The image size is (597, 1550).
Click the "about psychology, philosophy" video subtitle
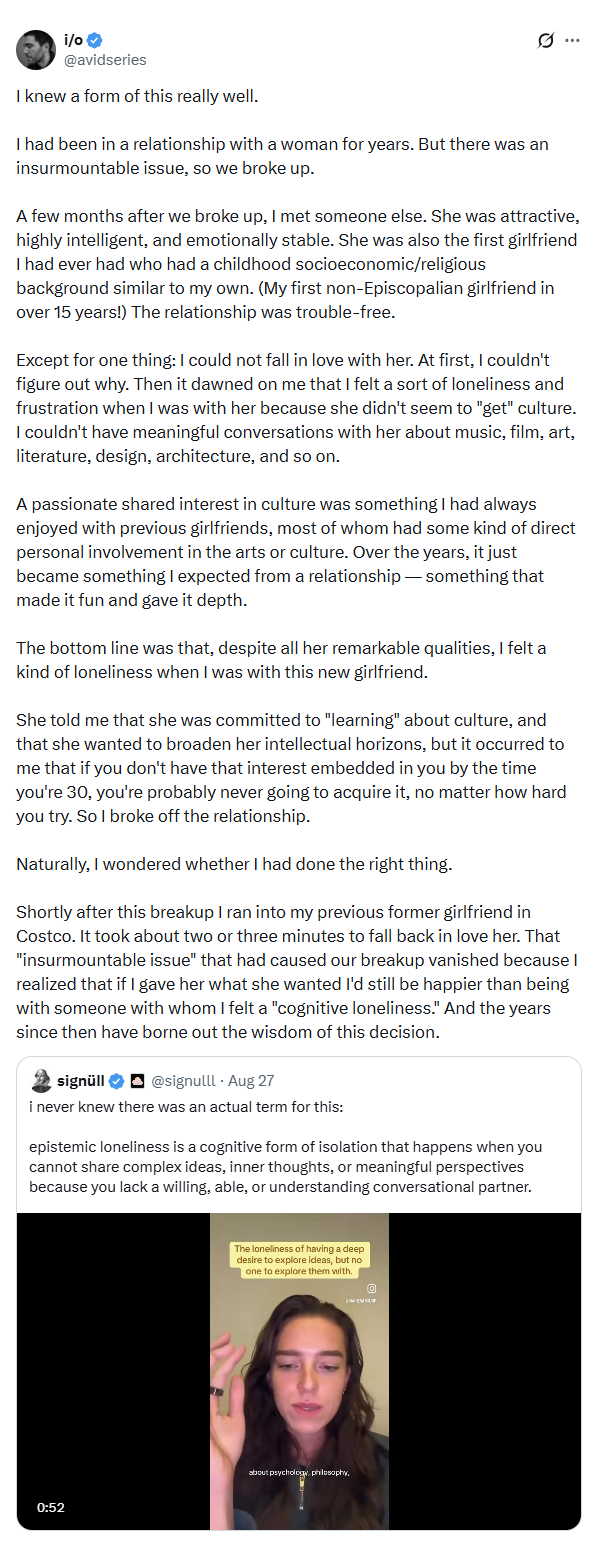coord(298,1471)
